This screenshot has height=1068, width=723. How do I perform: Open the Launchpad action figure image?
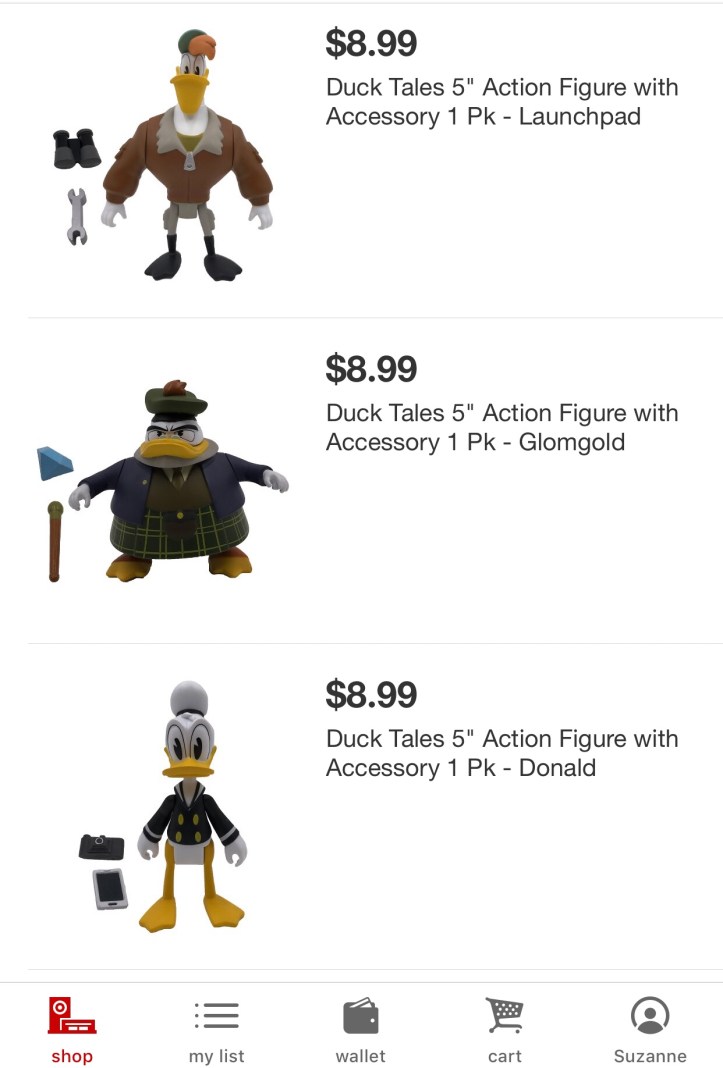point(164,155)
